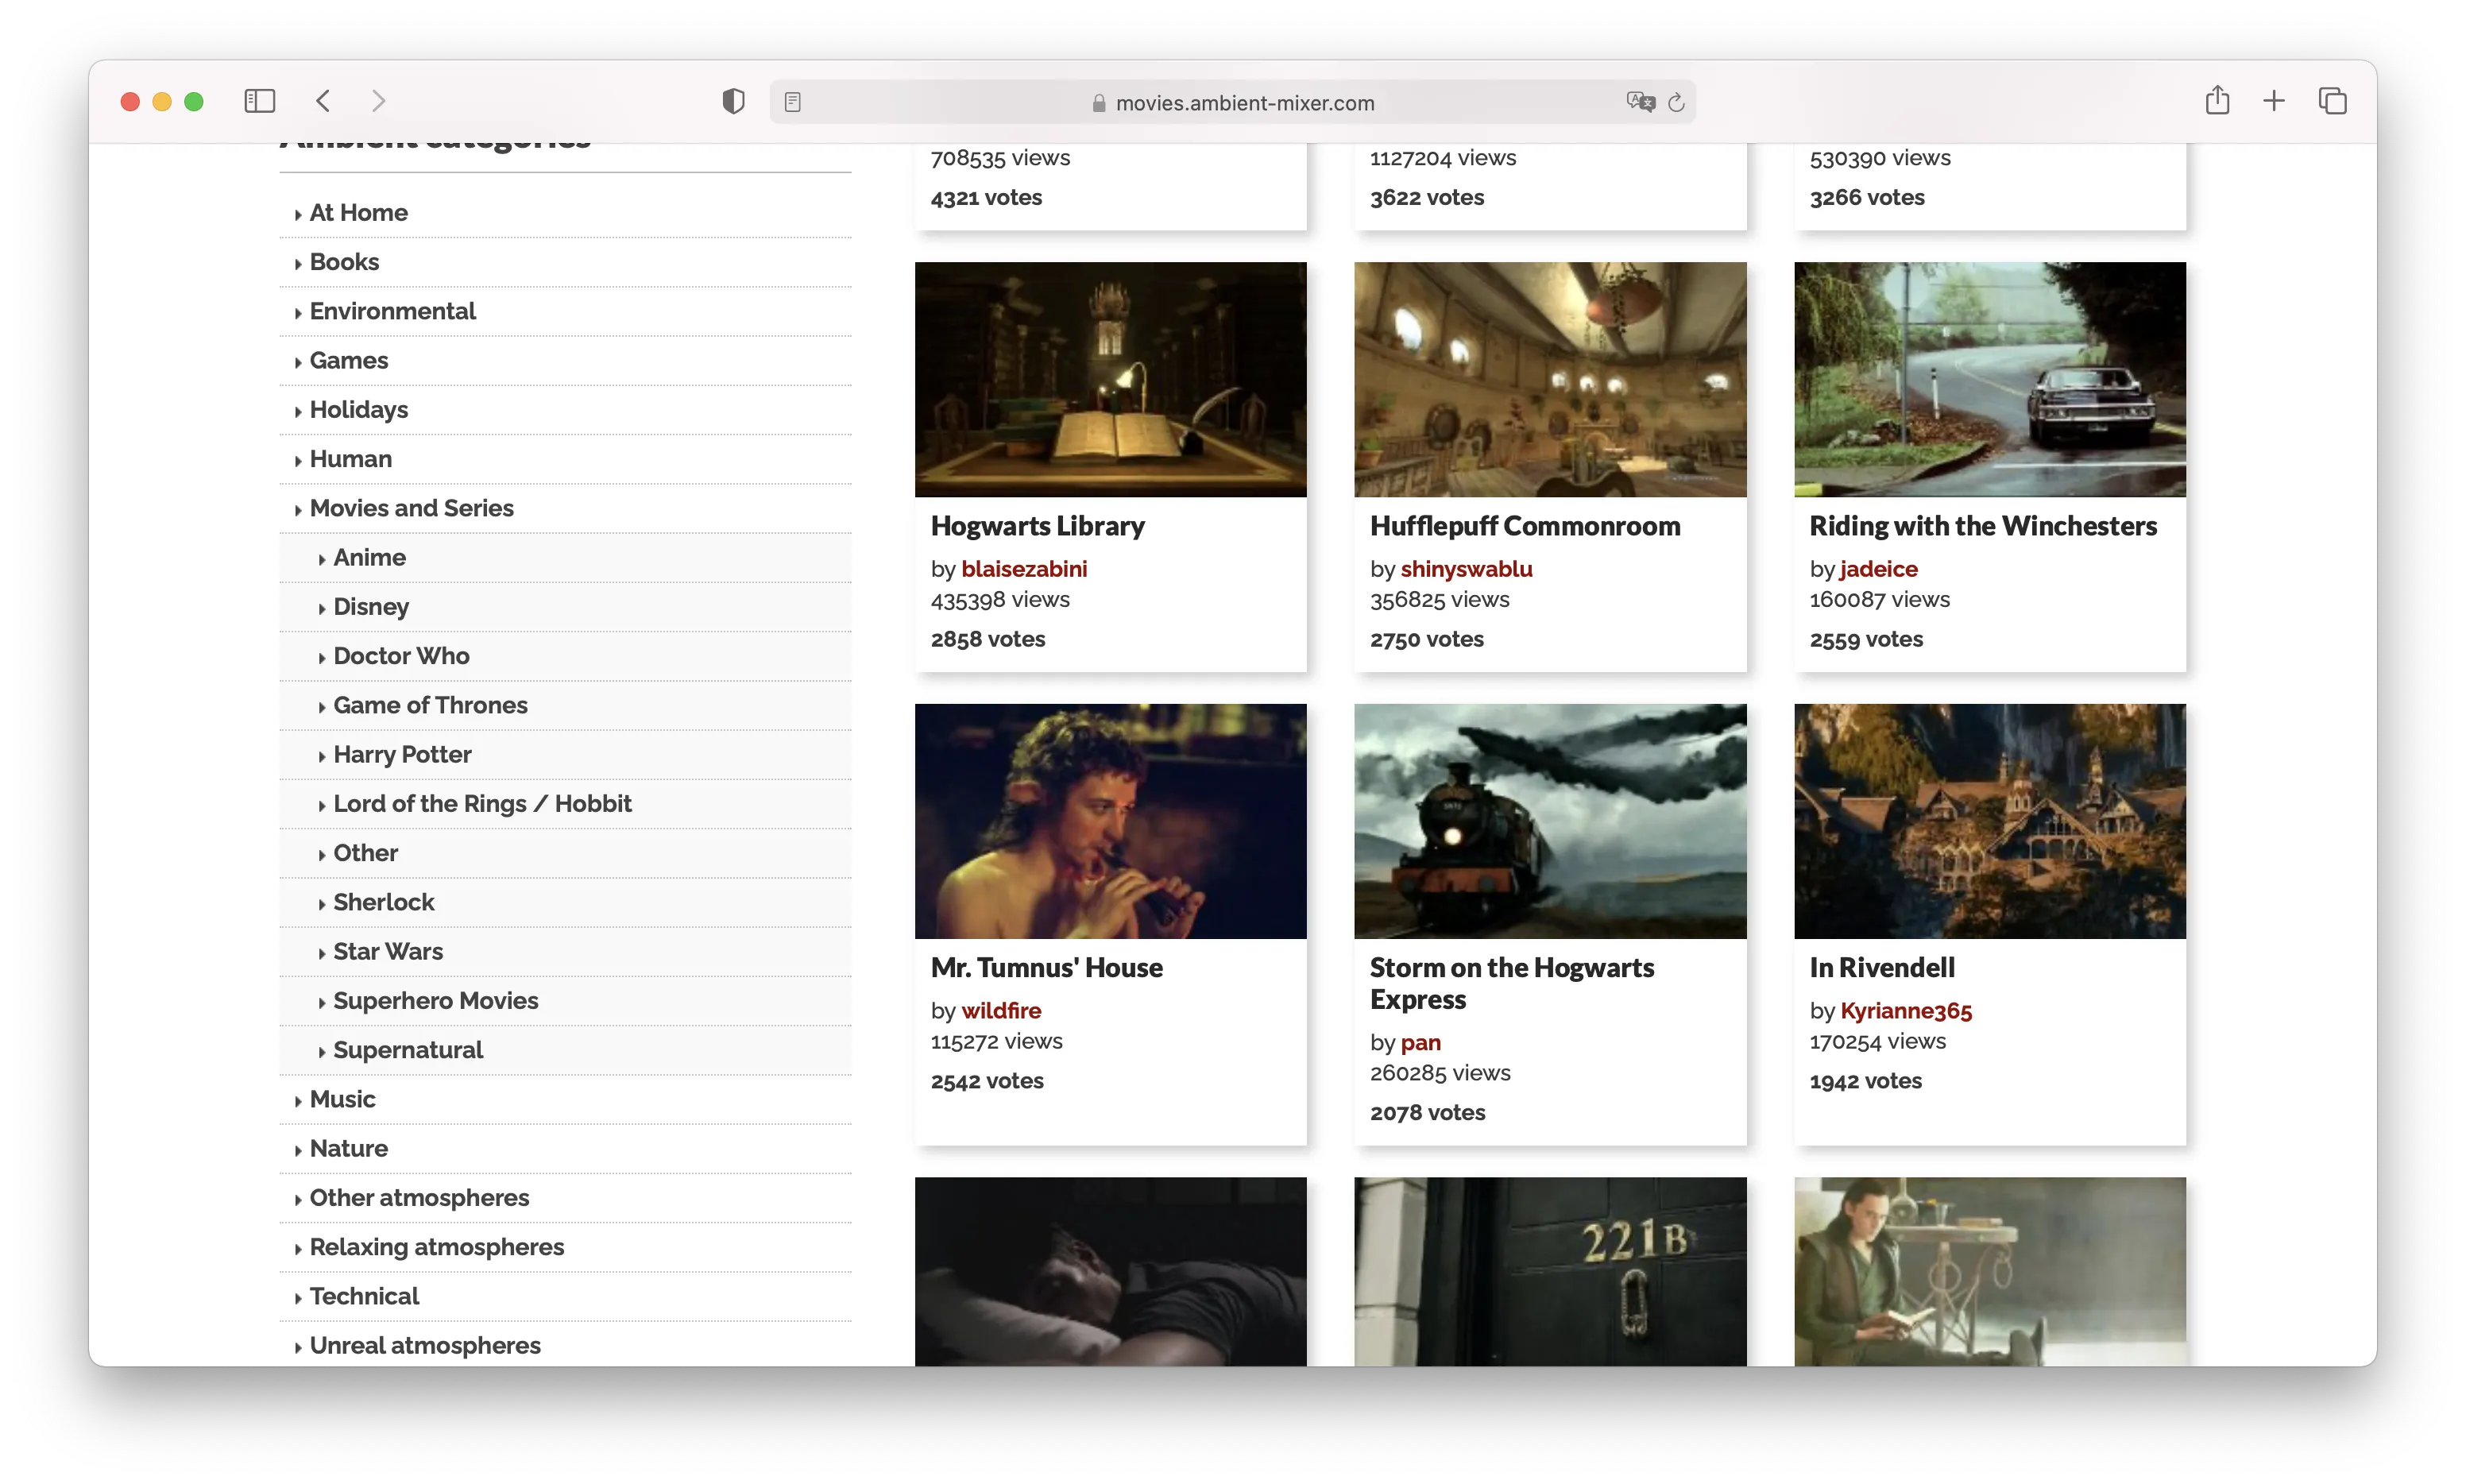The image size is (2466, 1484).
Task: Visit author blaisezabini's profile
Action: click(1024, 569)
